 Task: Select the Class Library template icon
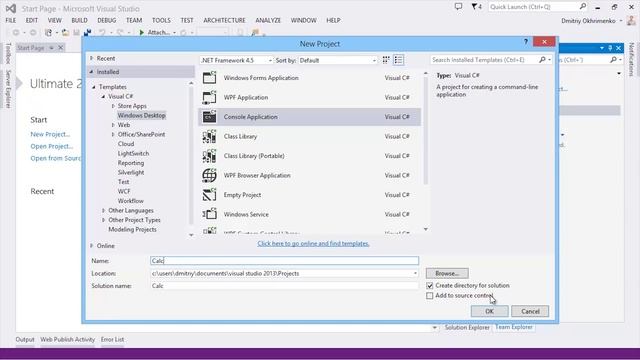pos(209,136)
